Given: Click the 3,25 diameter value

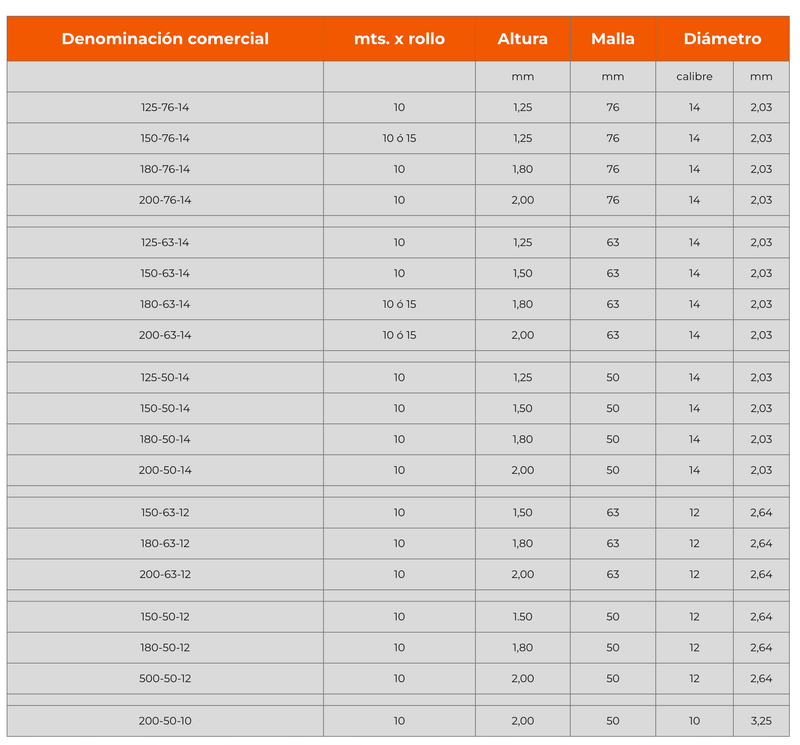Looking at the screenshot, I should 760,720.
